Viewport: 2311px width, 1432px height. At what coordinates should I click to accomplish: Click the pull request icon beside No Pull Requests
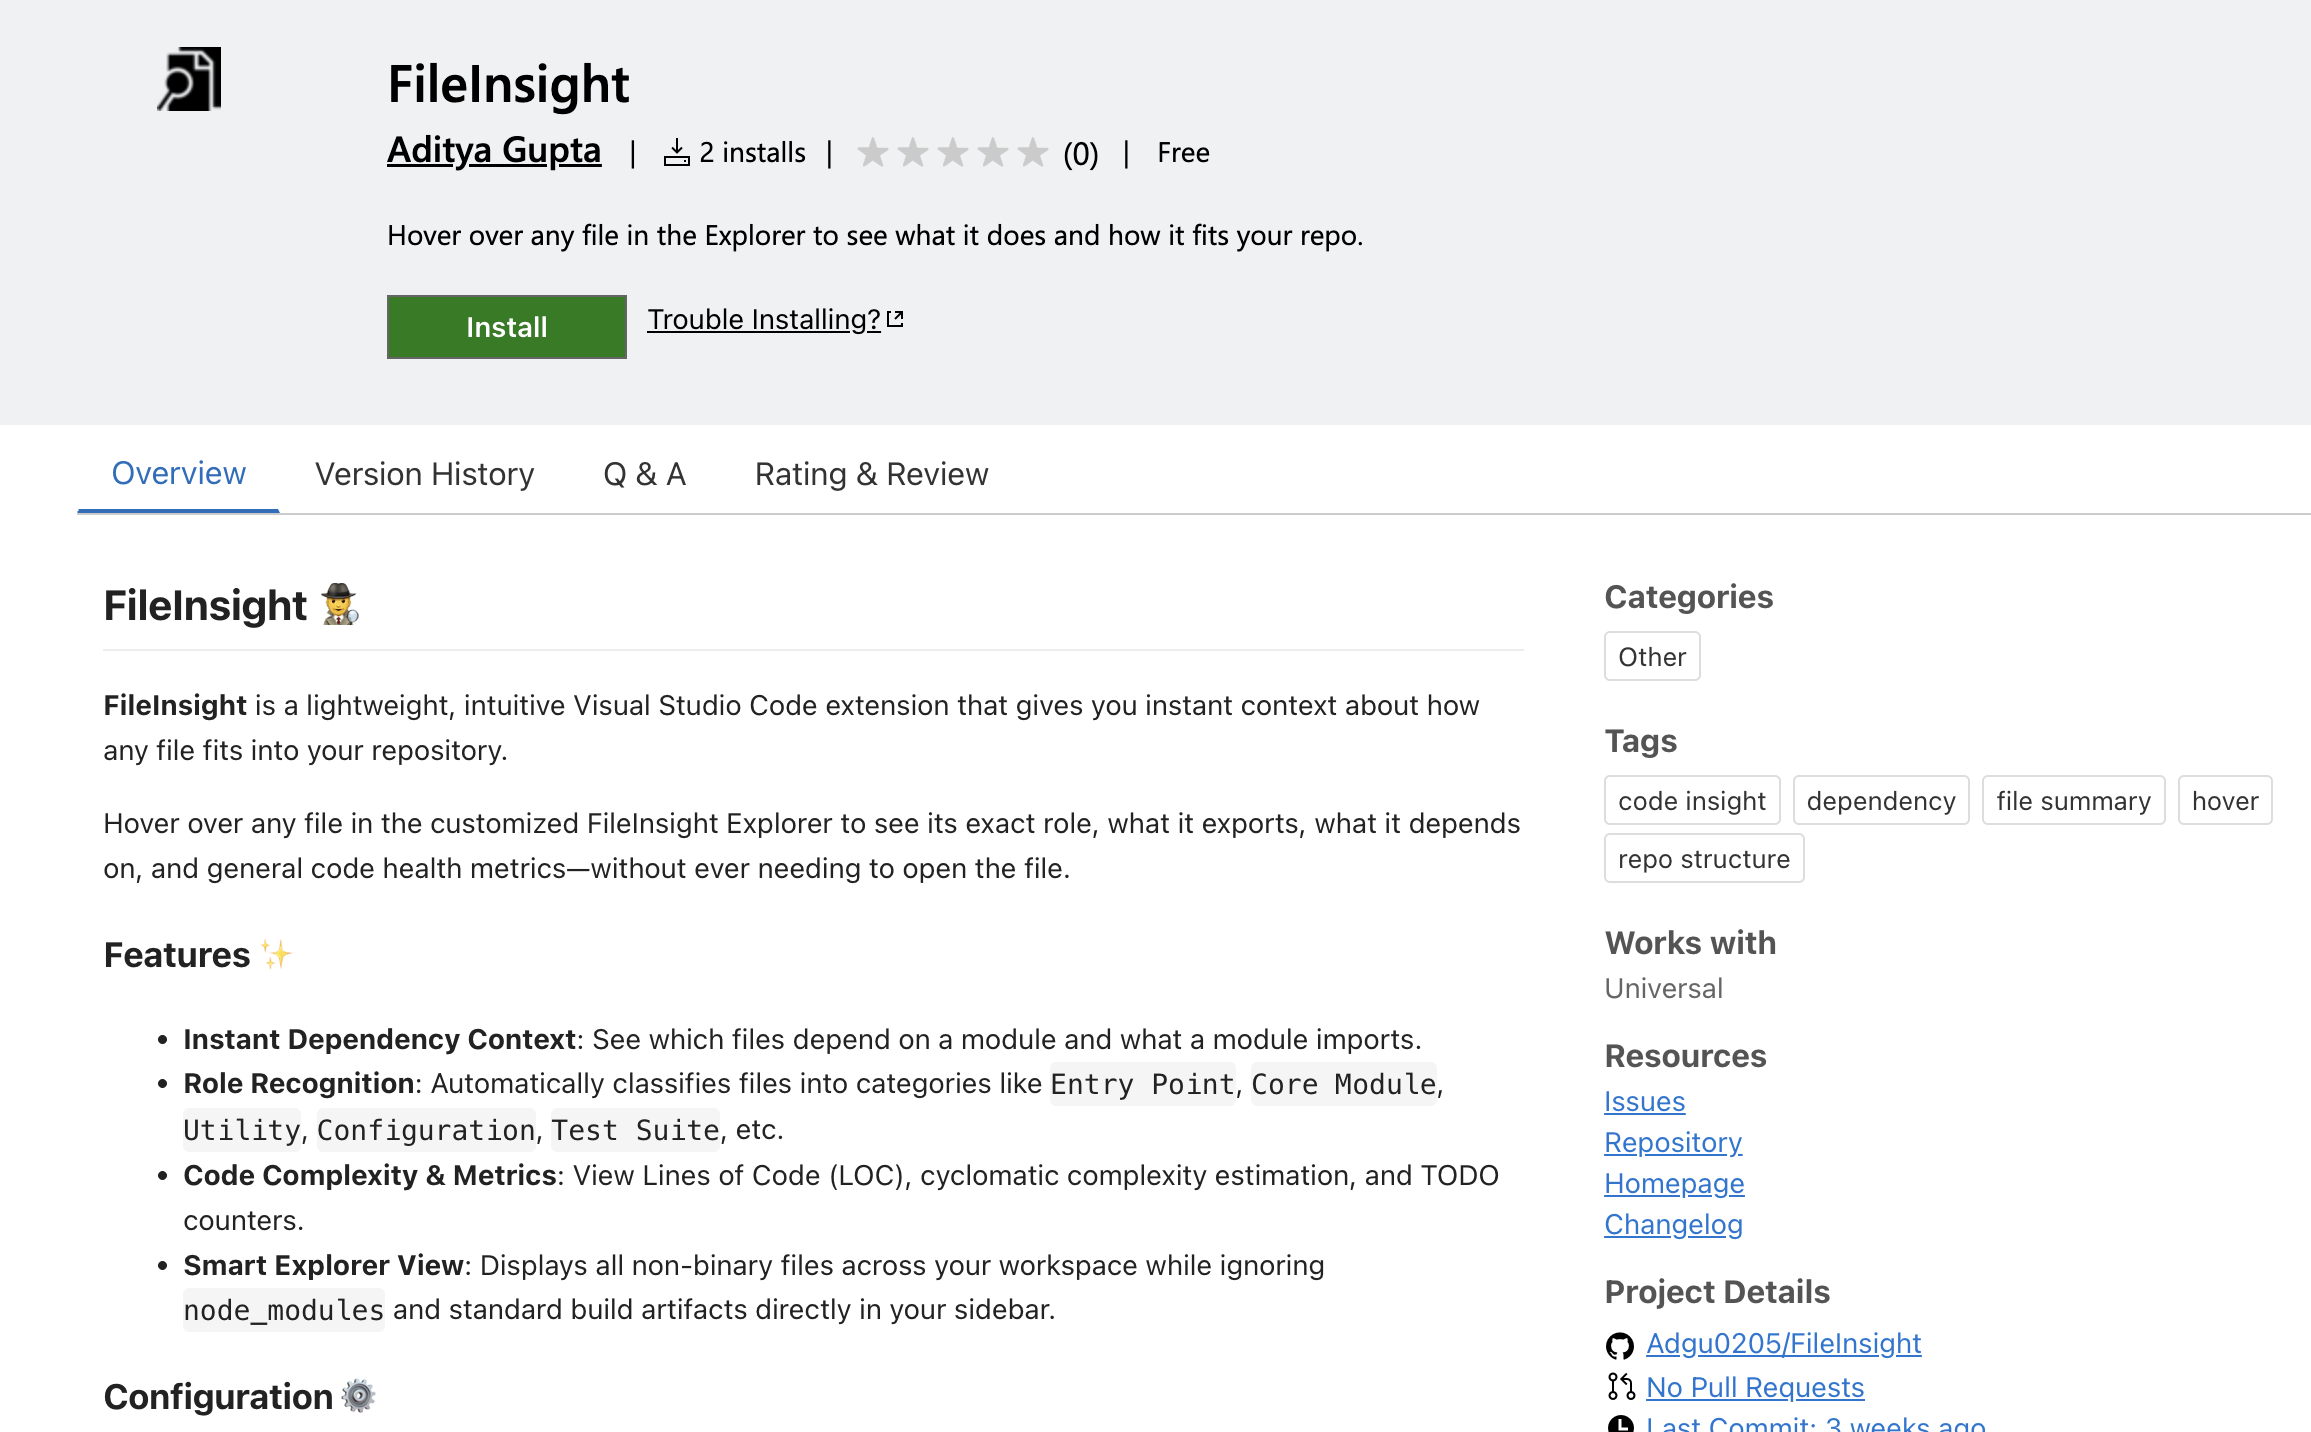pyautogui.click(x=1620, y=1387)
